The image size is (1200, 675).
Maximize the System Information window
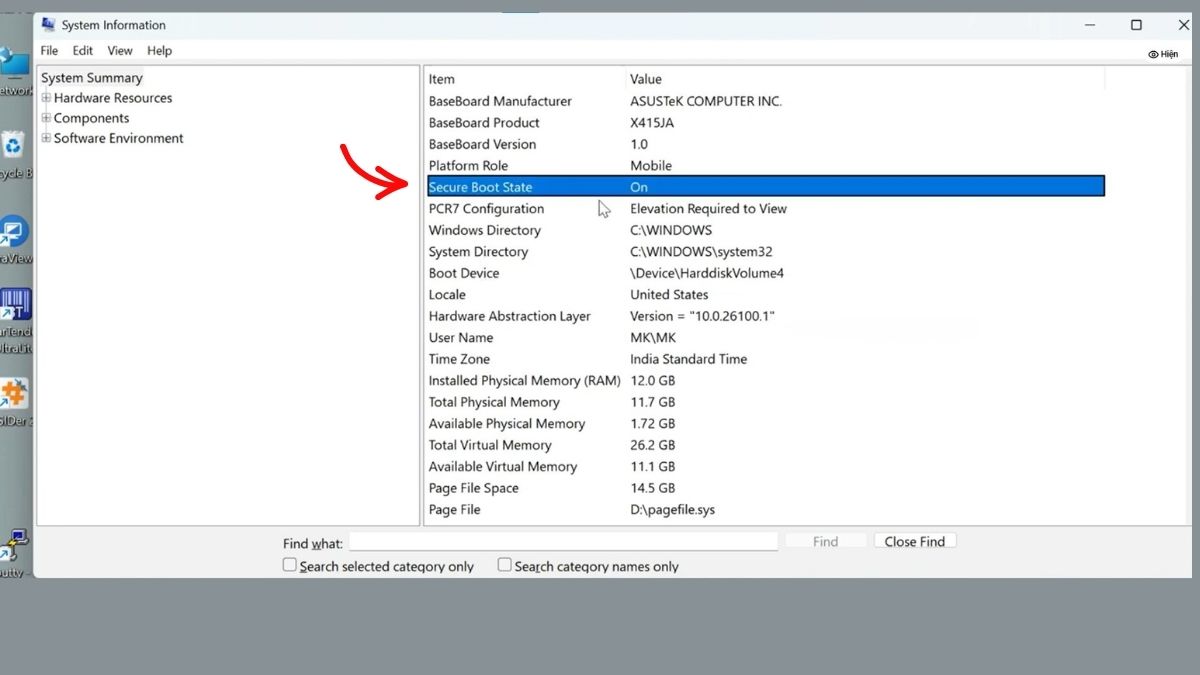tap(1136, 25)
